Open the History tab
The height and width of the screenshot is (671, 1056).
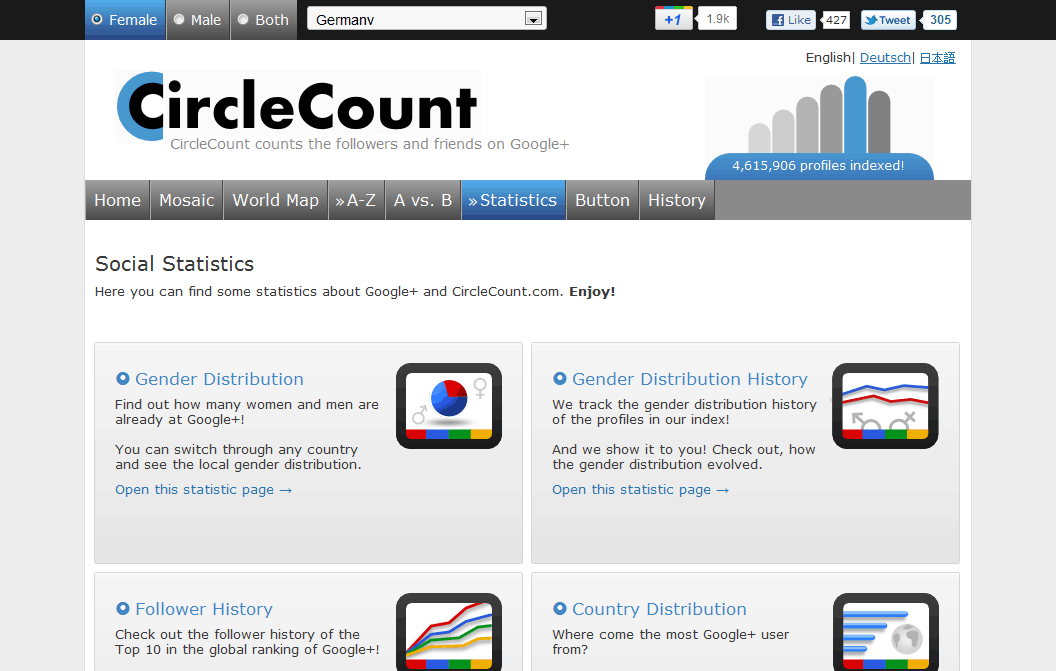[677, 200]
